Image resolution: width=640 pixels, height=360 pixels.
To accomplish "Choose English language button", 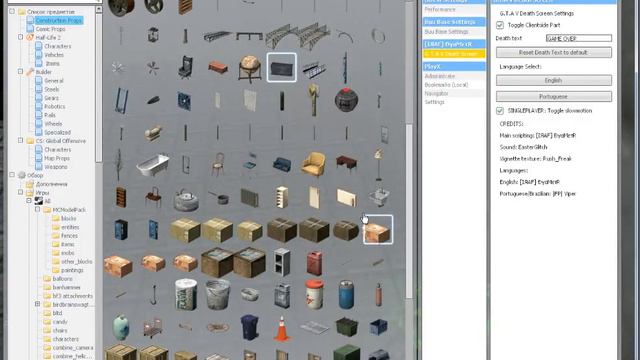I will point(553,80).
